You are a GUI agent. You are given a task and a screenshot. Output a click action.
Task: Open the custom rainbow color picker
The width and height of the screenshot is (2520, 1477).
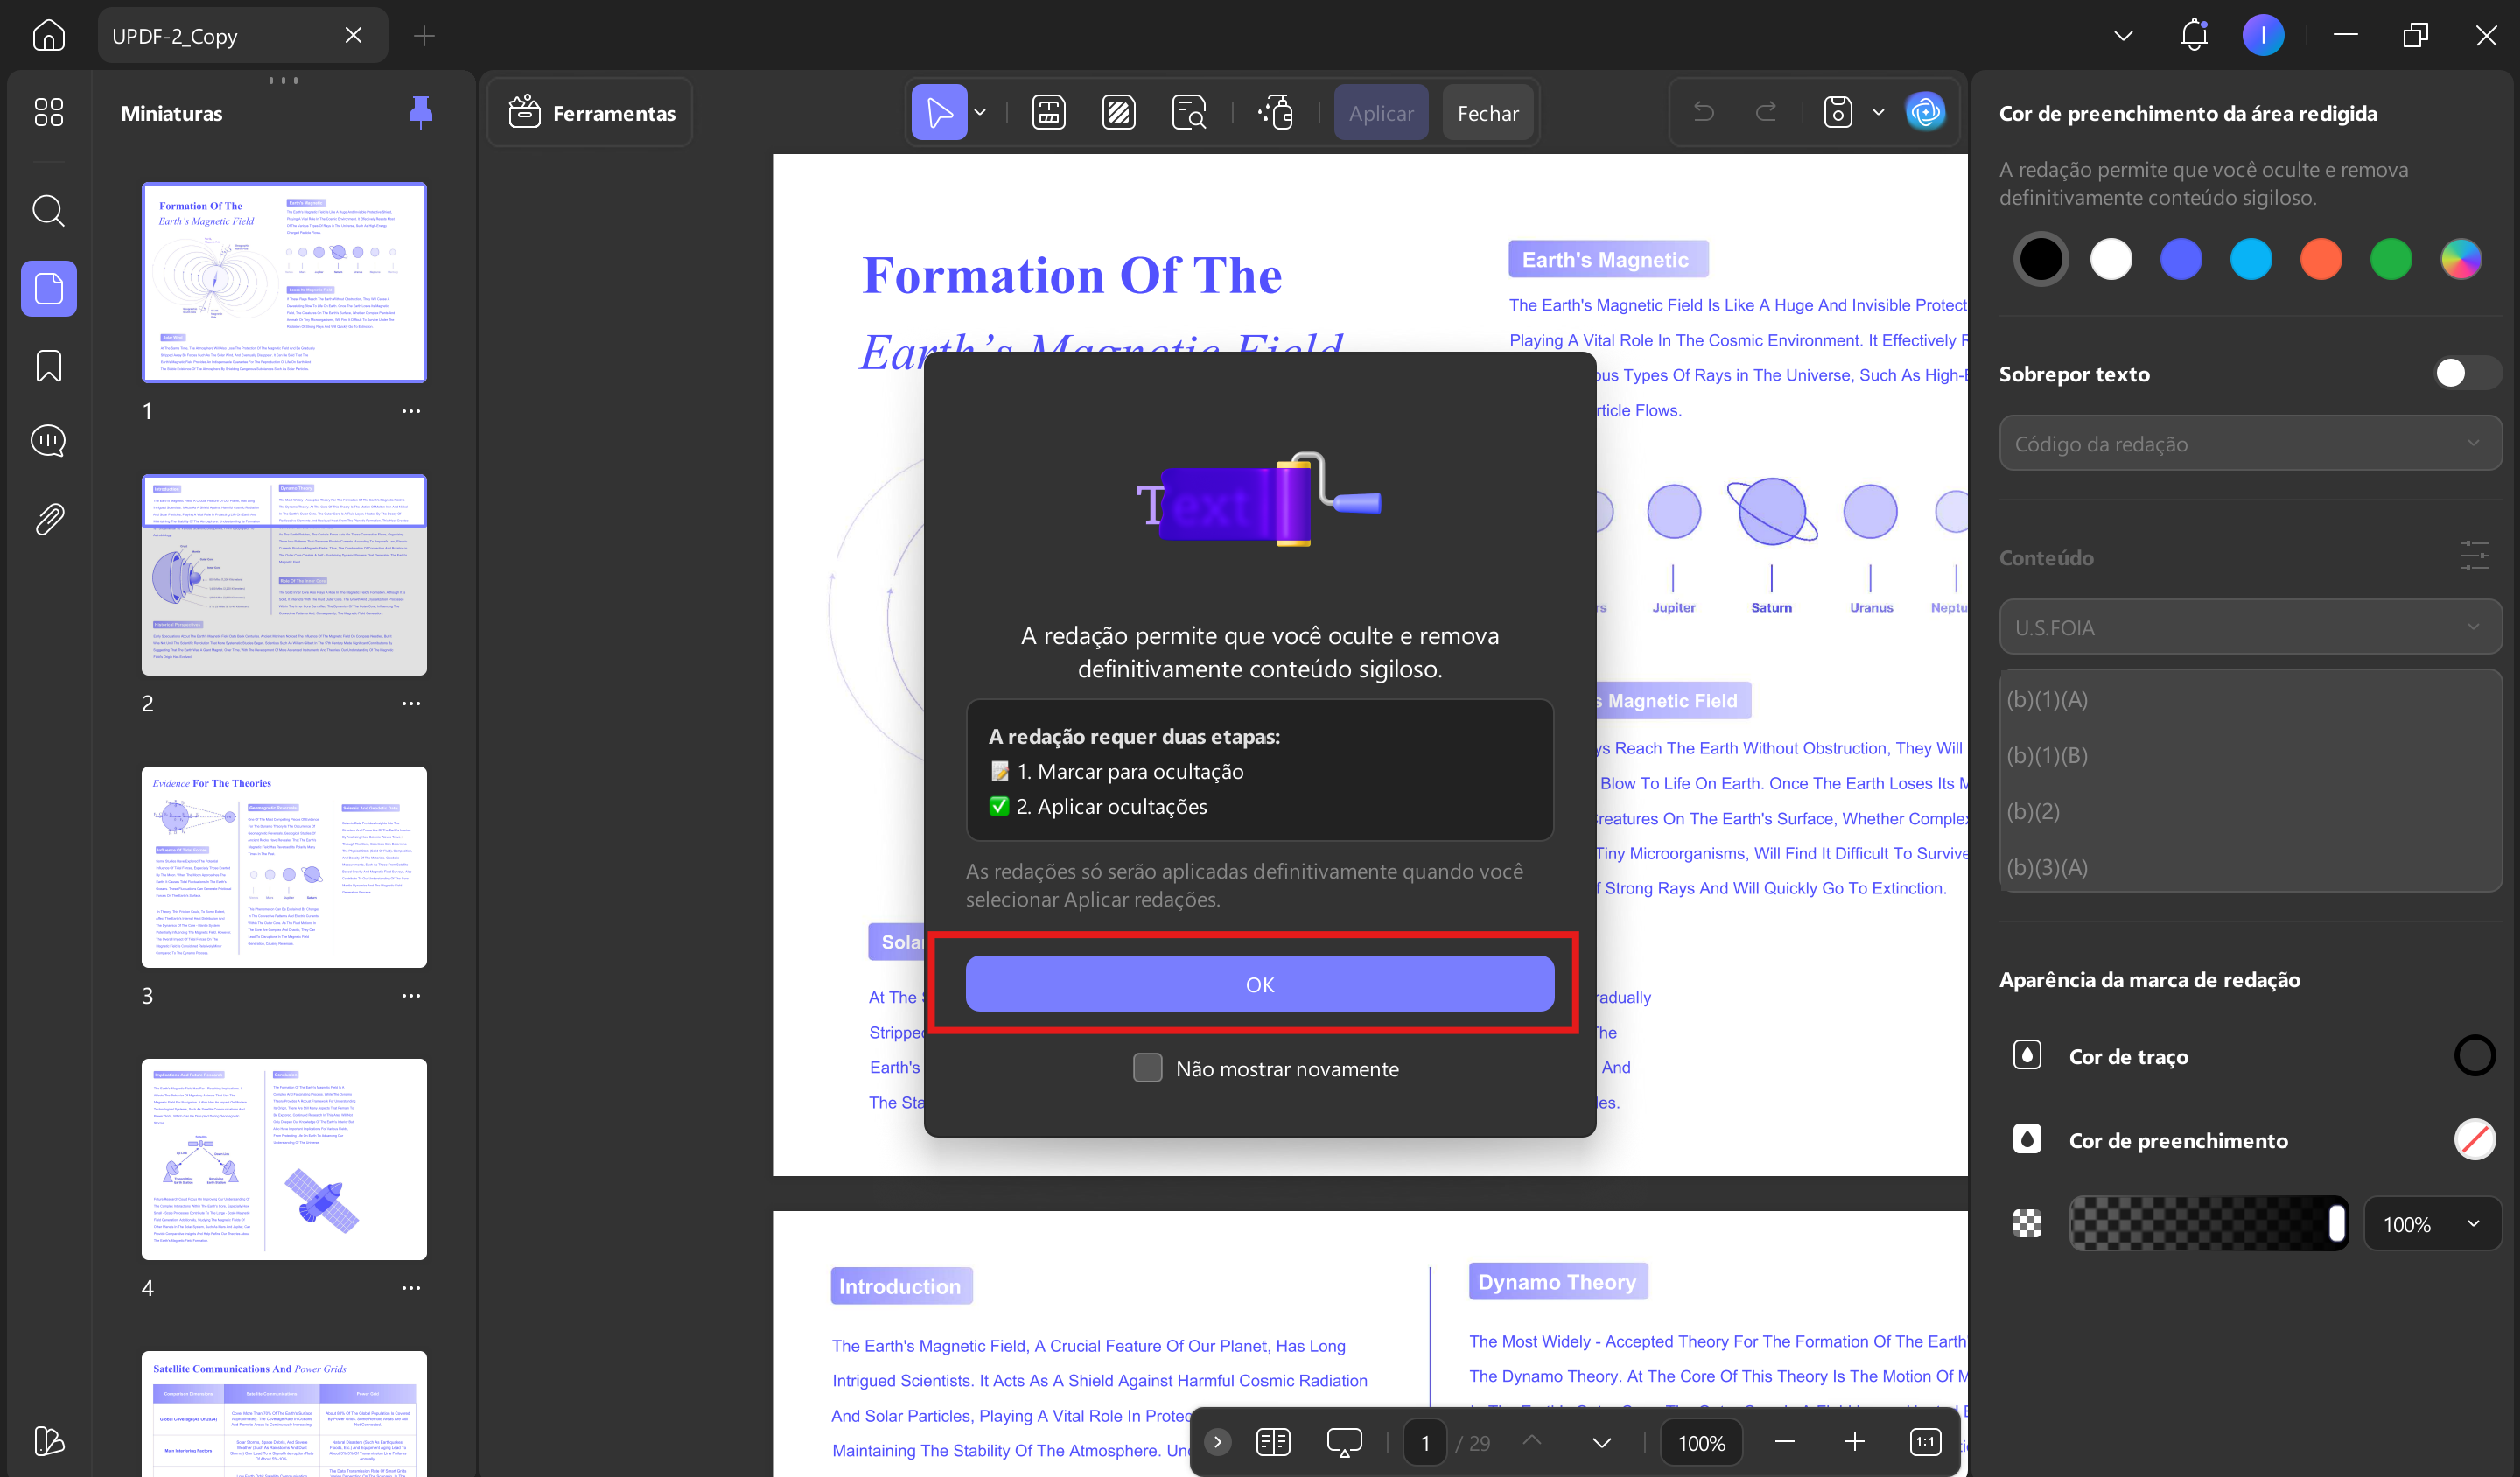coord(2460,259)
